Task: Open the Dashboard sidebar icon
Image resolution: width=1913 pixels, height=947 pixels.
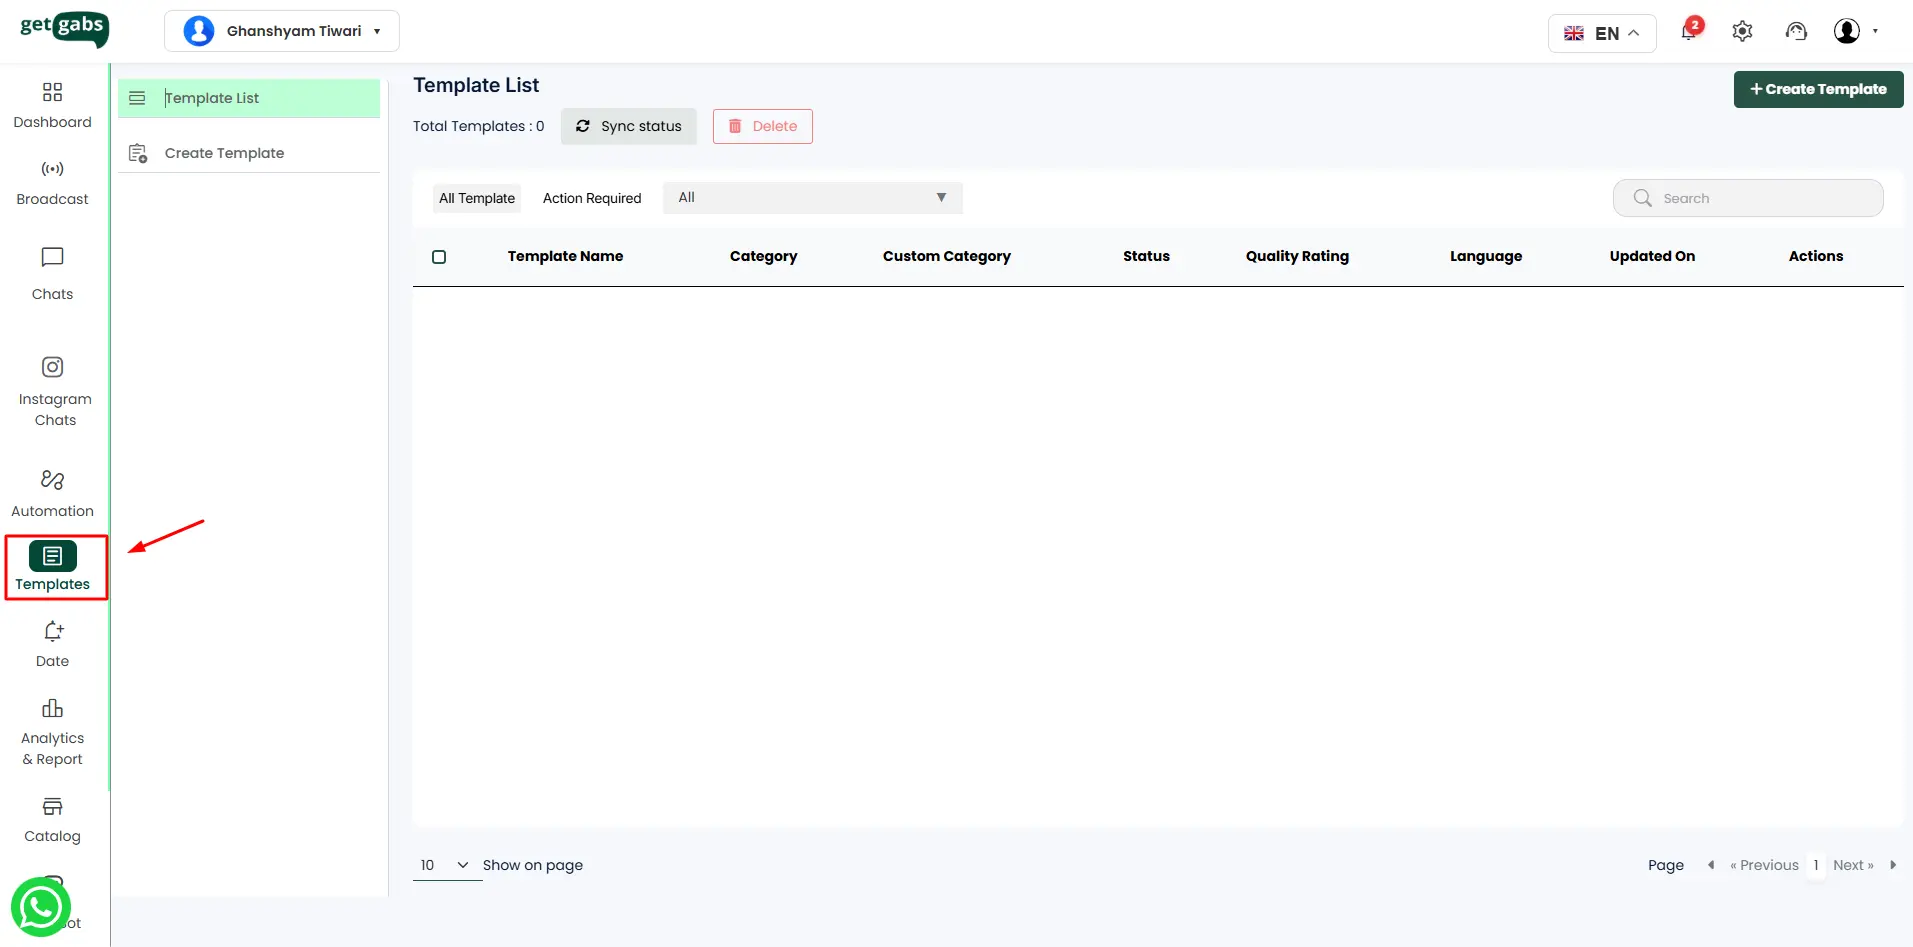Action: pos(52,105)
